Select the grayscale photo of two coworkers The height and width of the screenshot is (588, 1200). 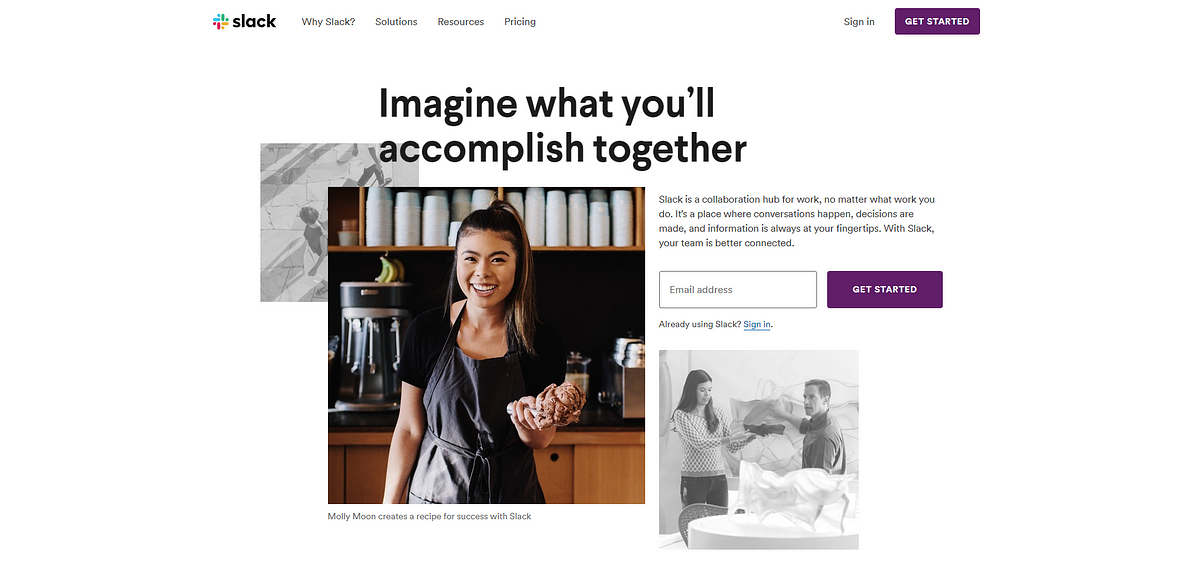[x=759, y=449]
